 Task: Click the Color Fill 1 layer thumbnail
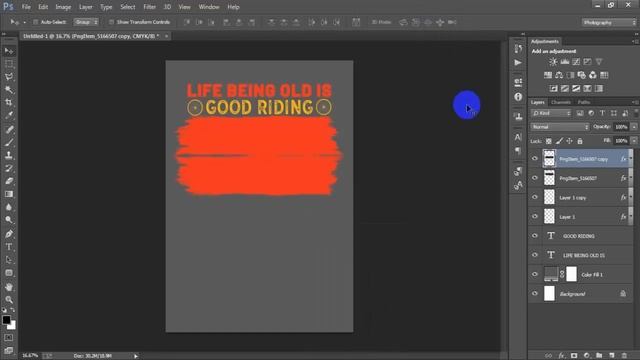pos(551,274)
